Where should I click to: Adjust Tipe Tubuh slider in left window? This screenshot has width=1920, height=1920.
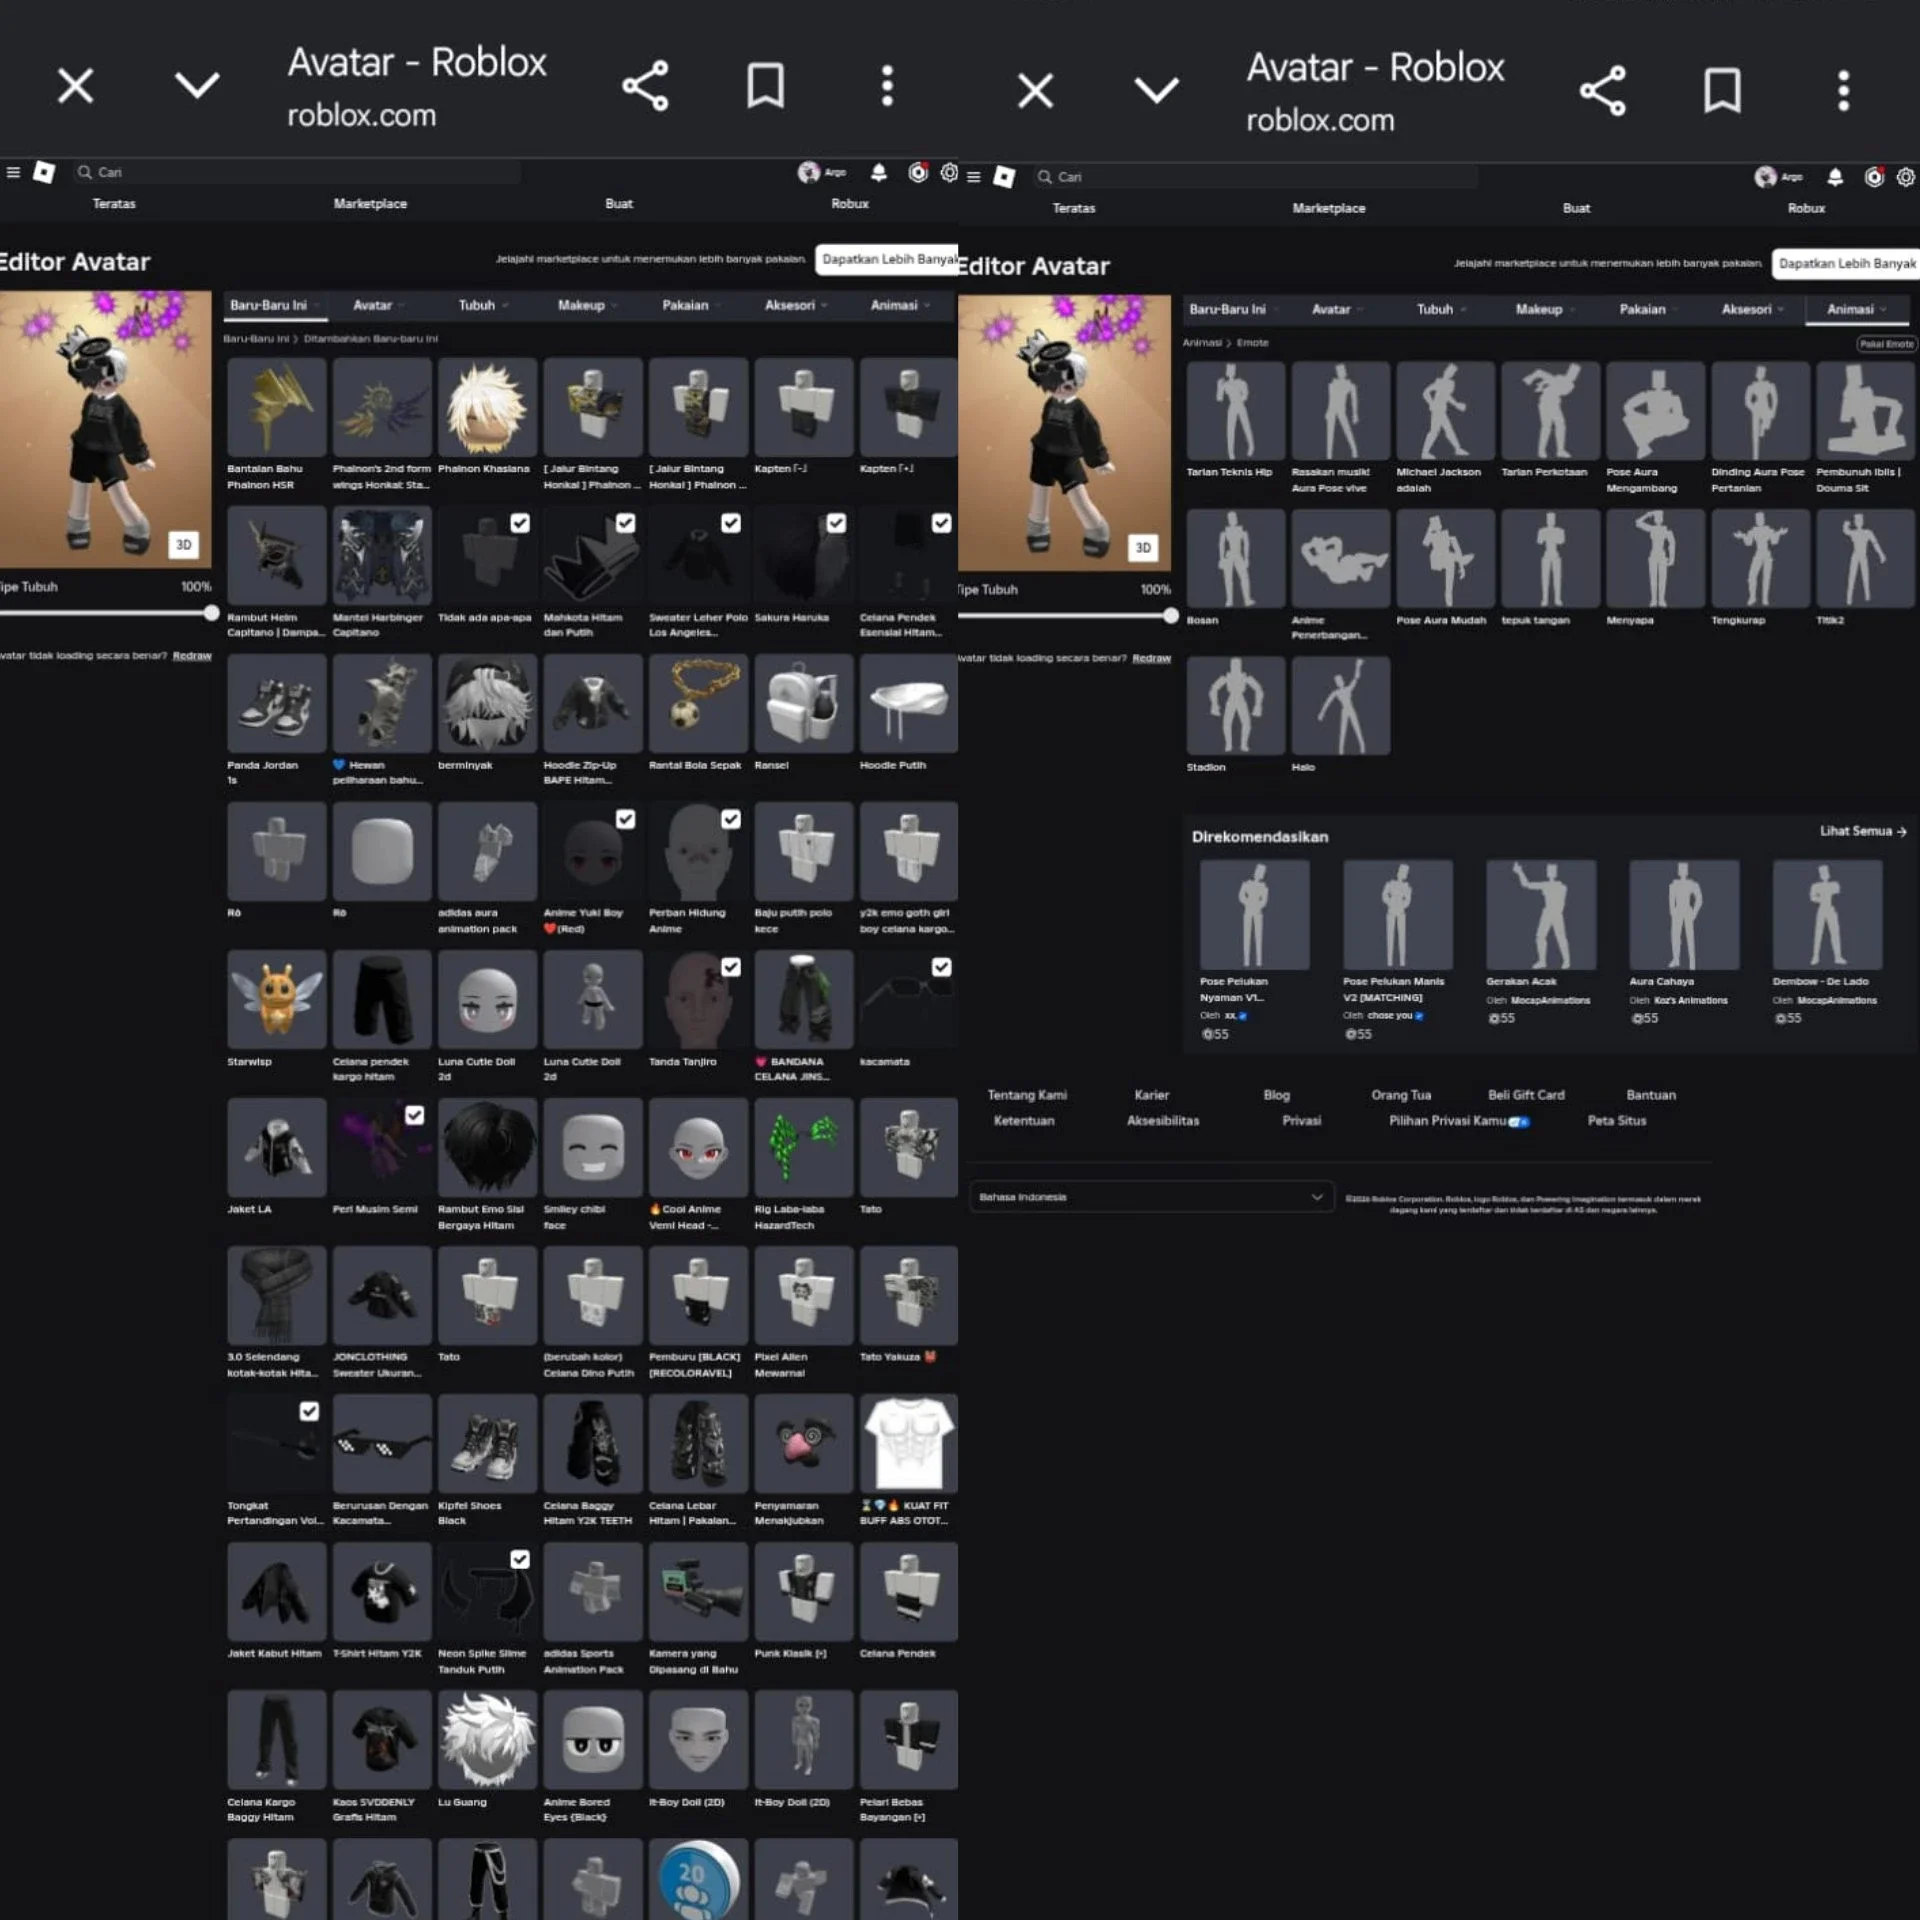pyautogui.click(x=211, y=614)
